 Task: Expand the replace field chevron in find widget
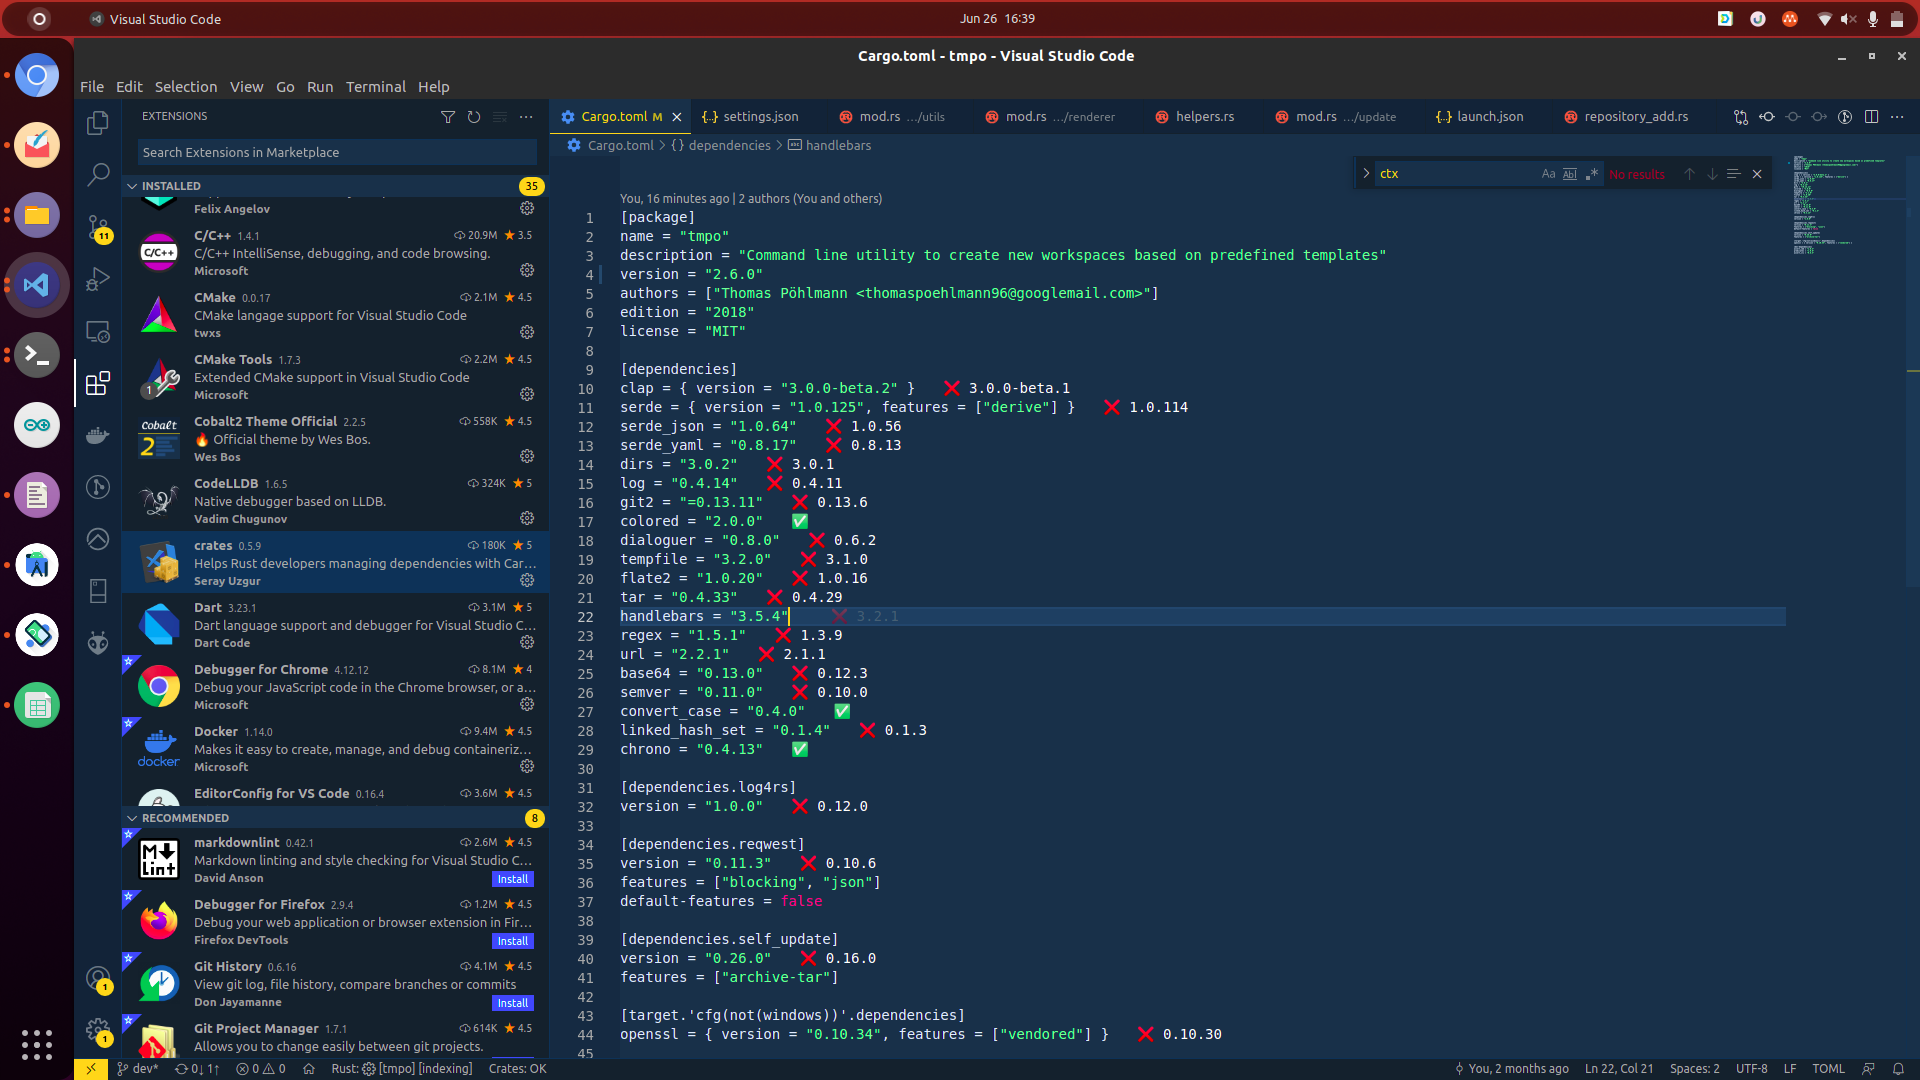coord(1366,174)
